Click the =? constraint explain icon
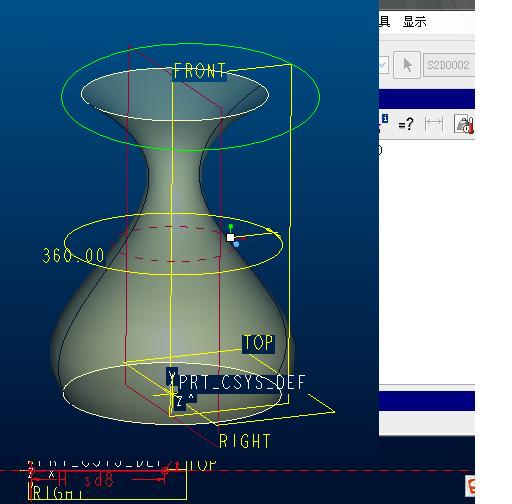This screenshot has height=504, width=512. click(x=406, y=124)
